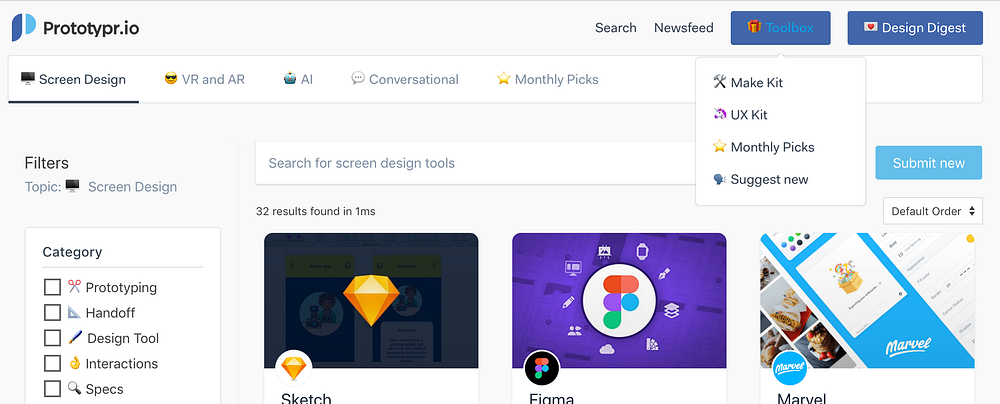The height and width of the screenshot is (404, 1000).
Task: Click the round Marvel avatar icon
Action: [790, 368]
